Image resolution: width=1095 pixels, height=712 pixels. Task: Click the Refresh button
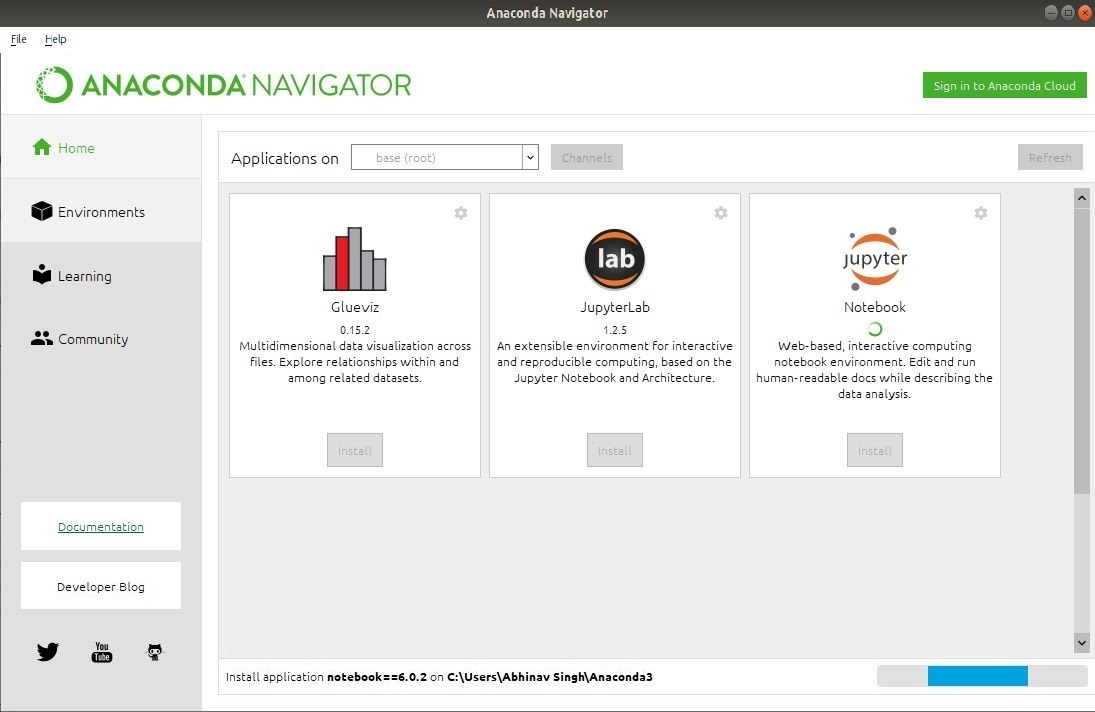(x=1050, y=158)
